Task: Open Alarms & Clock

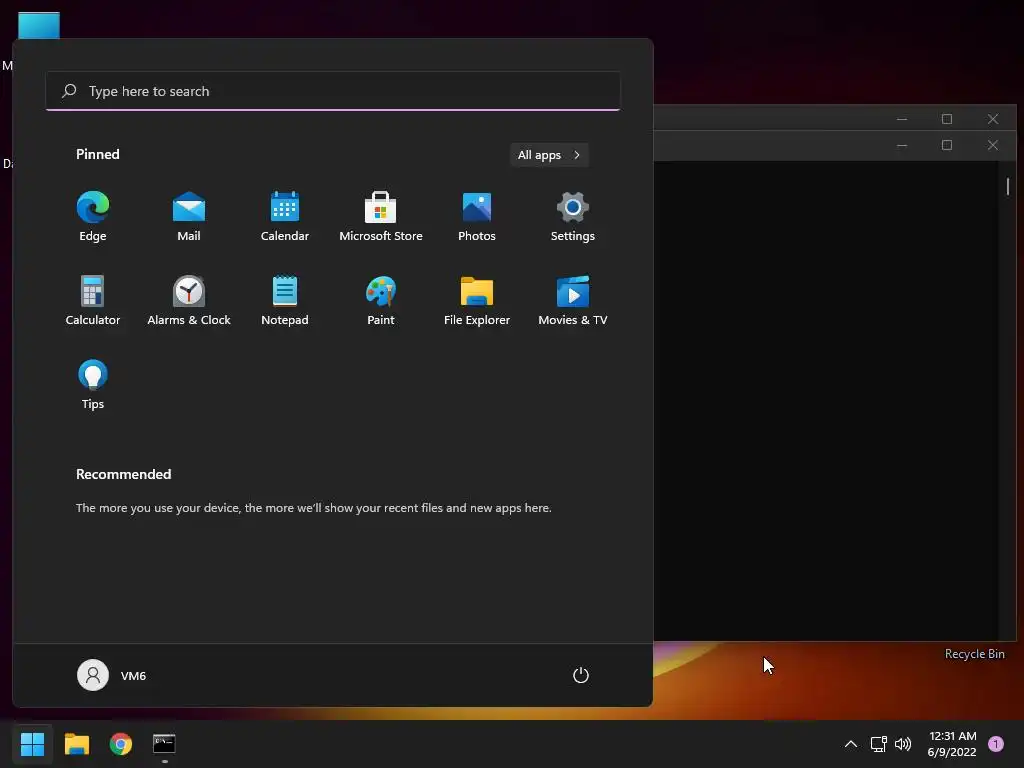Action: (189, 301)
